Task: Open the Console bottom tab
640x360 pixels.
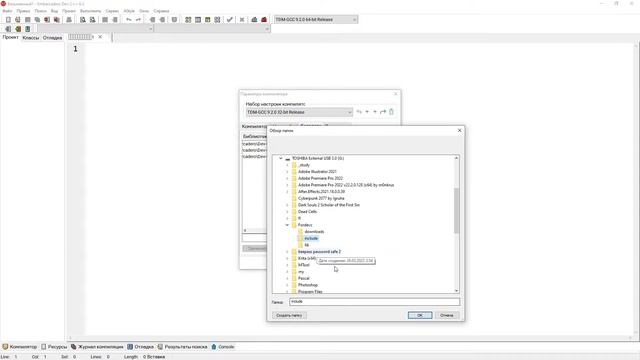Action: click(223, 347)
